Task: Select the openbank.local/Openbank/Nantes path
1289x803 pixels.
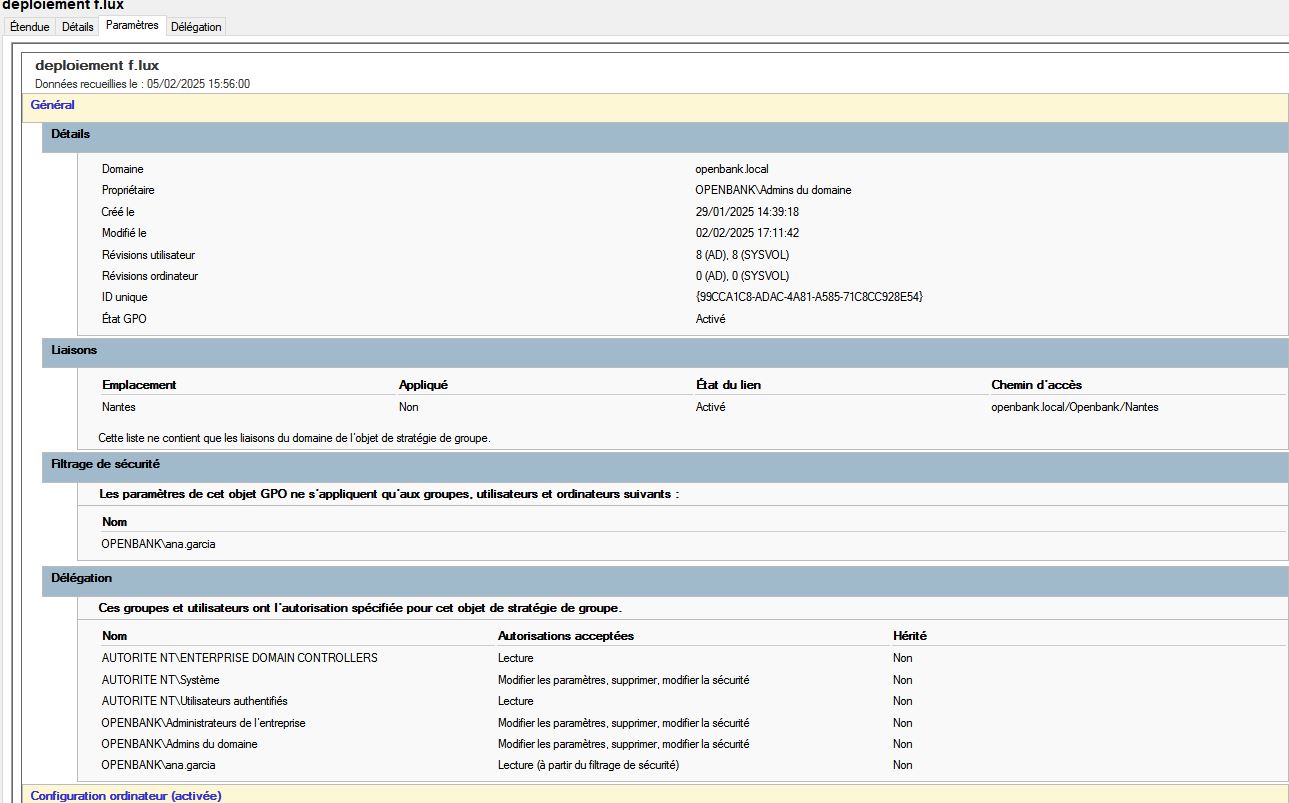Action: tap(1074, 407)
